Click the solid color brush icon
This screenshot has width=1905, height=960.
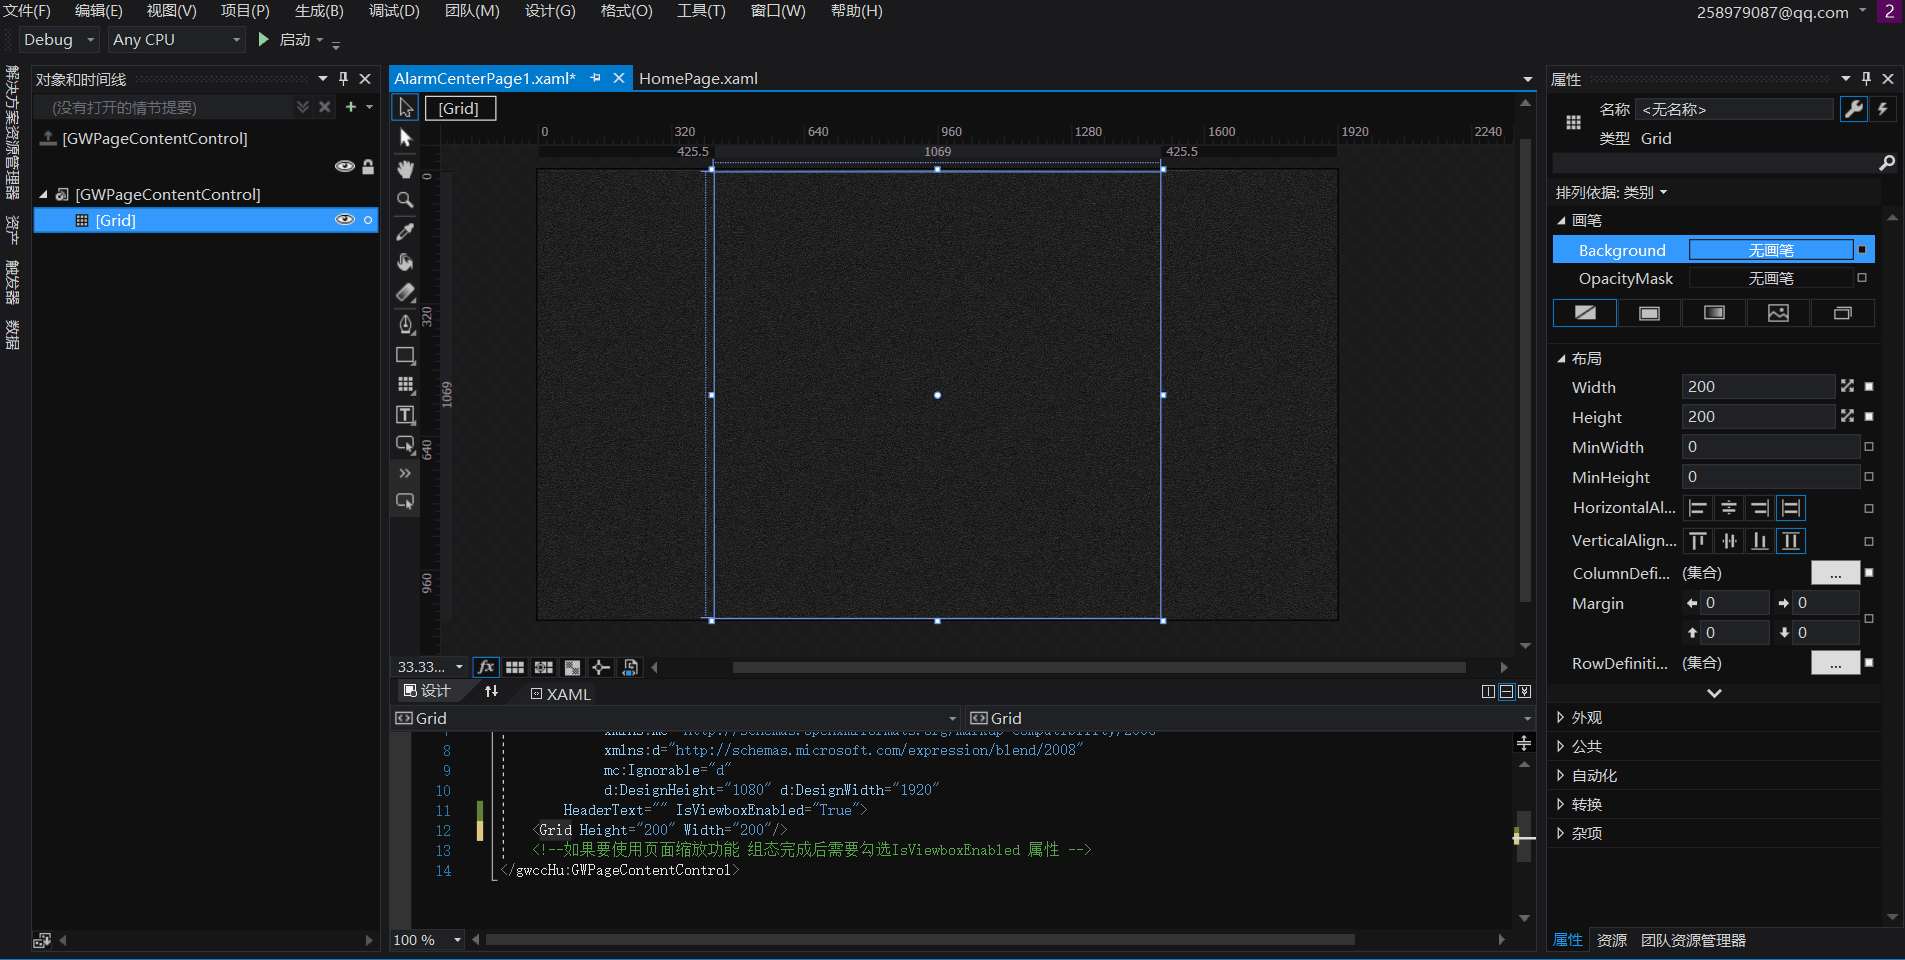(x=1649, y=313)
